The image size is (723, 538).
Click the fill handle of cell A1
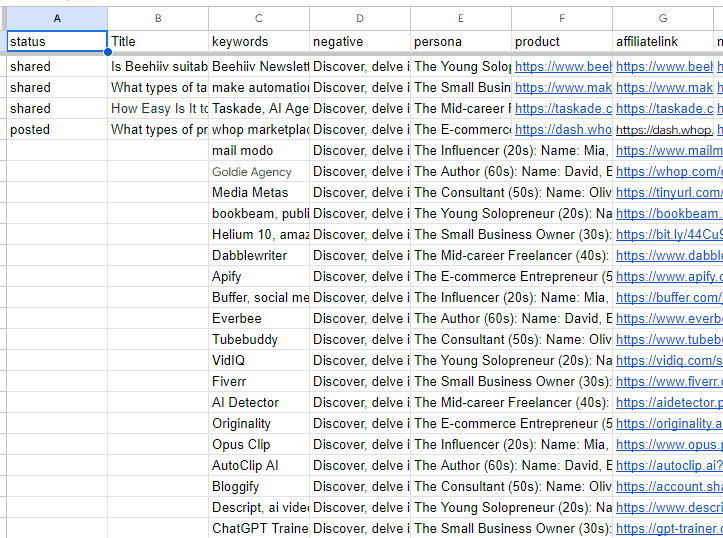pyautogui.click(x=107, y=52)
